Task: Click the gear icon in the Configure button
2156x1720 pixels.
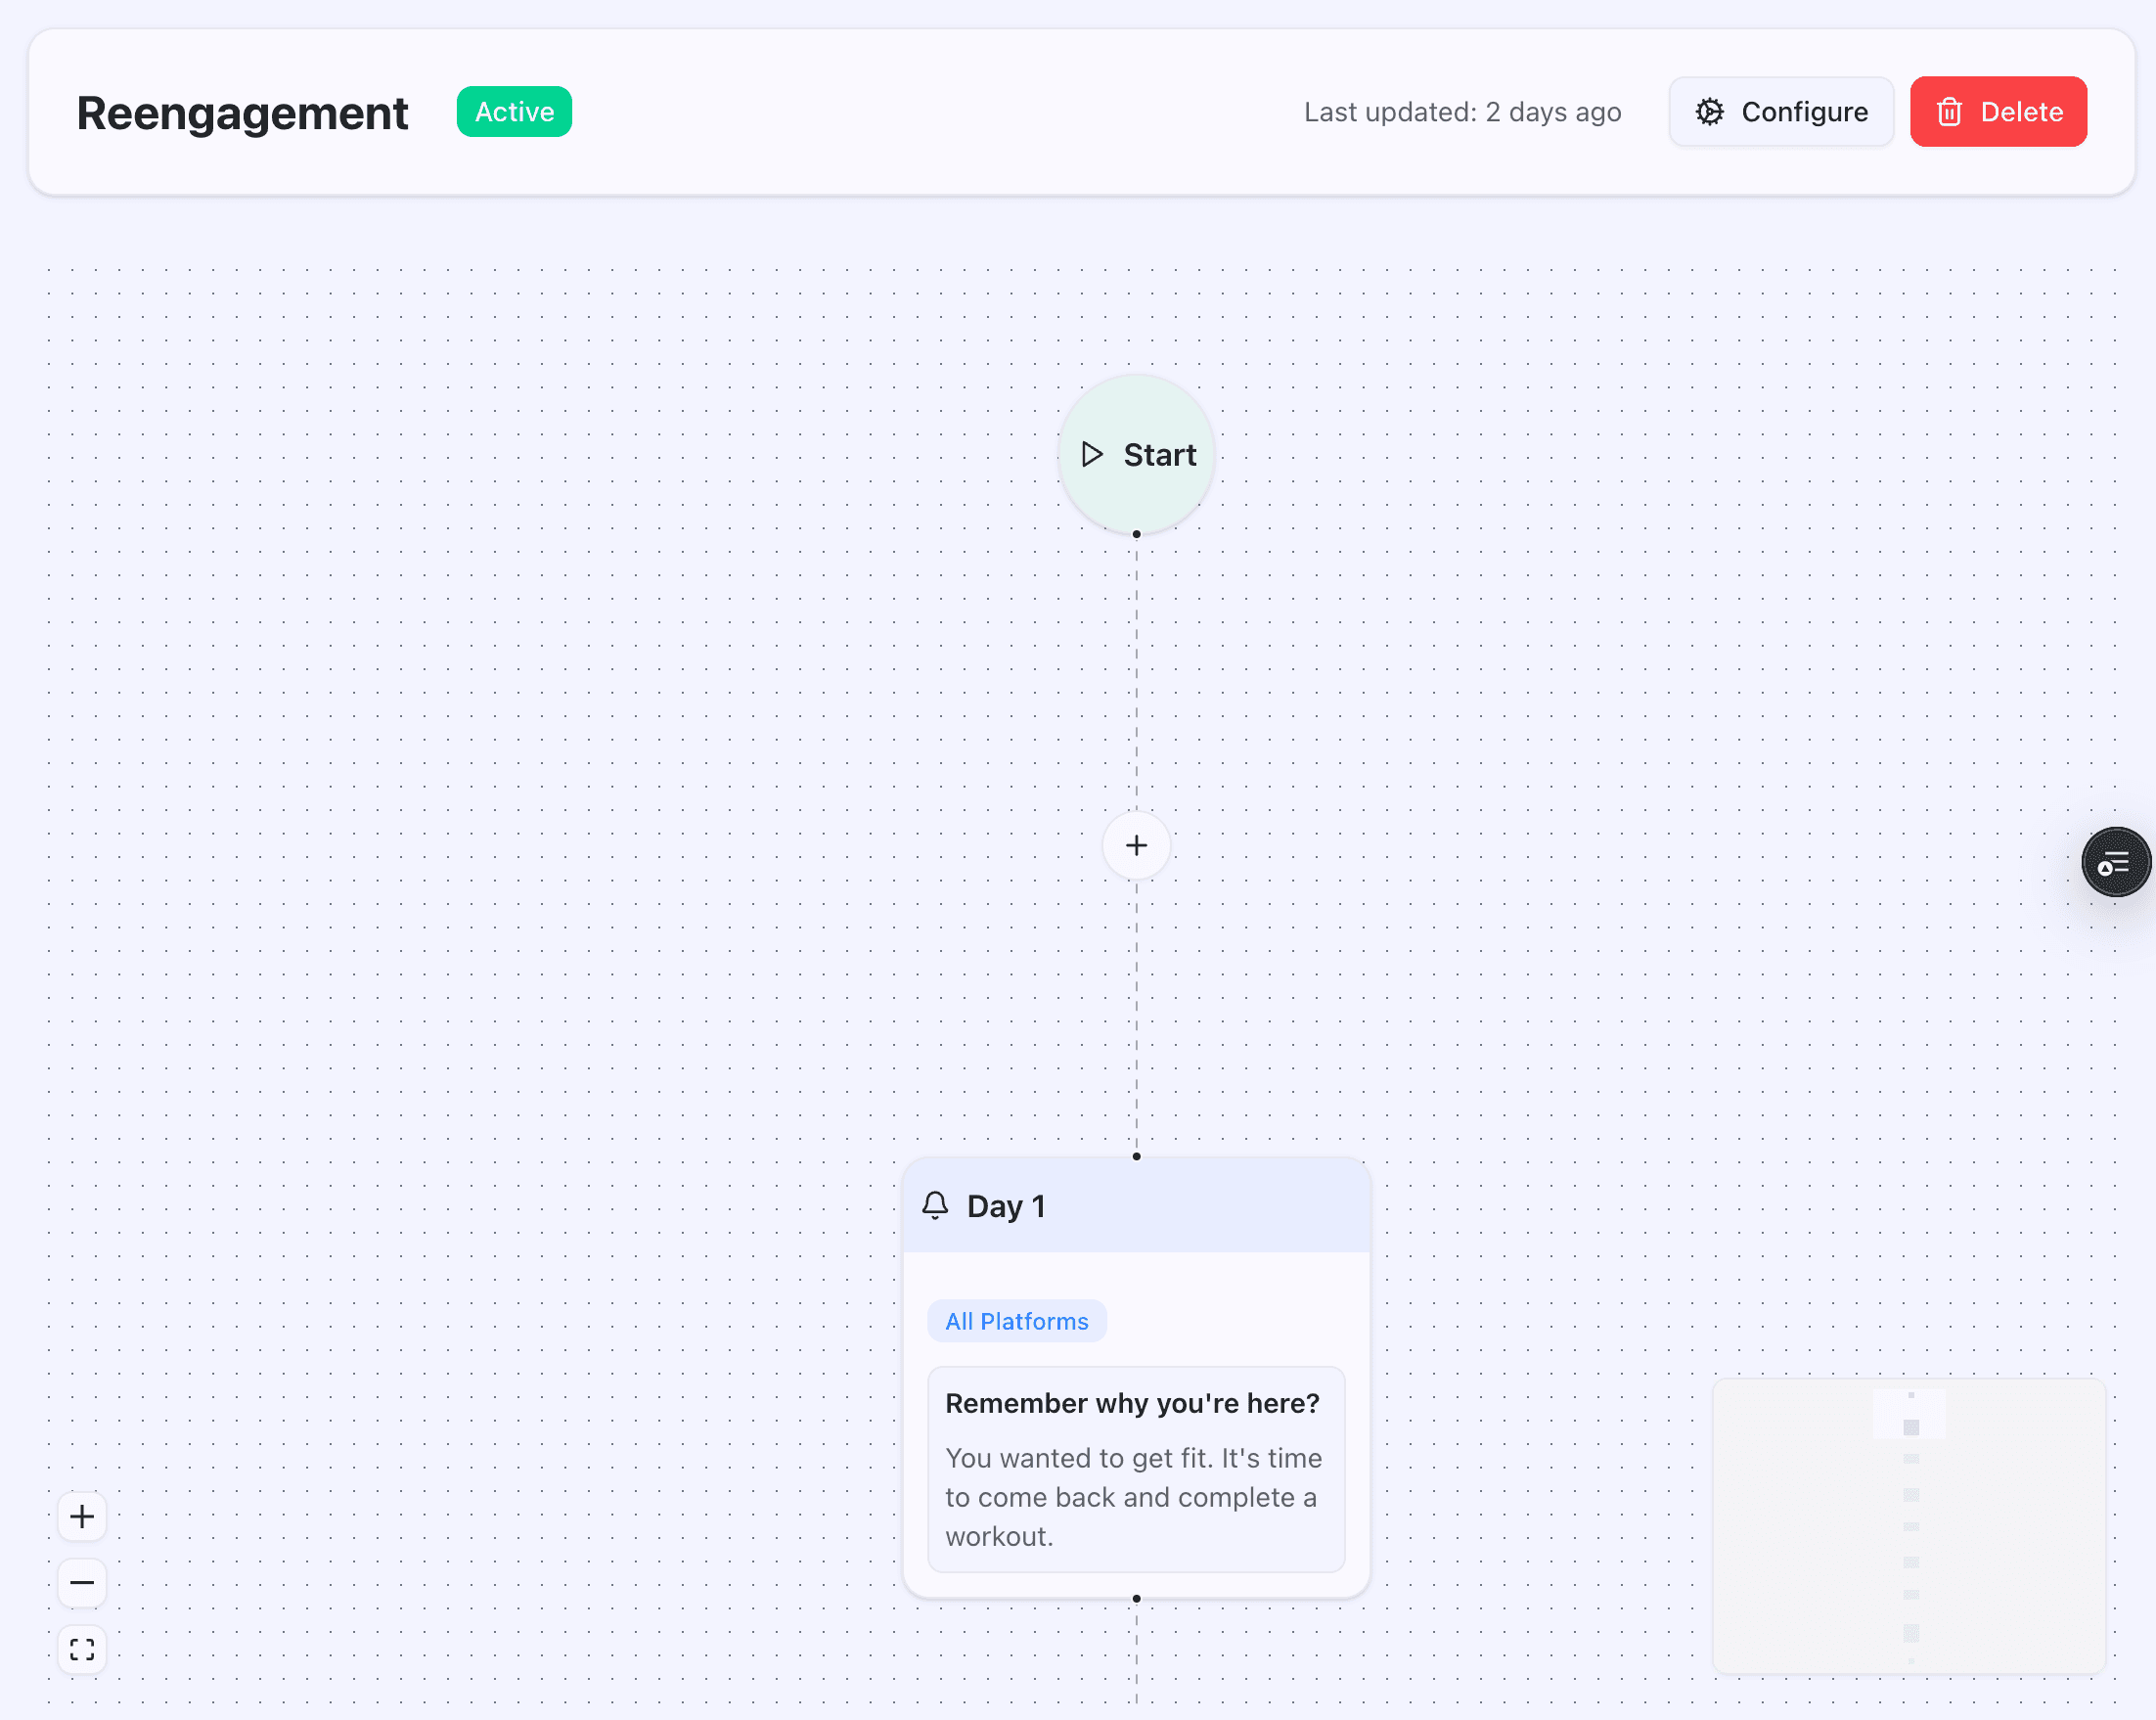Action: (x=1710, y=111)
